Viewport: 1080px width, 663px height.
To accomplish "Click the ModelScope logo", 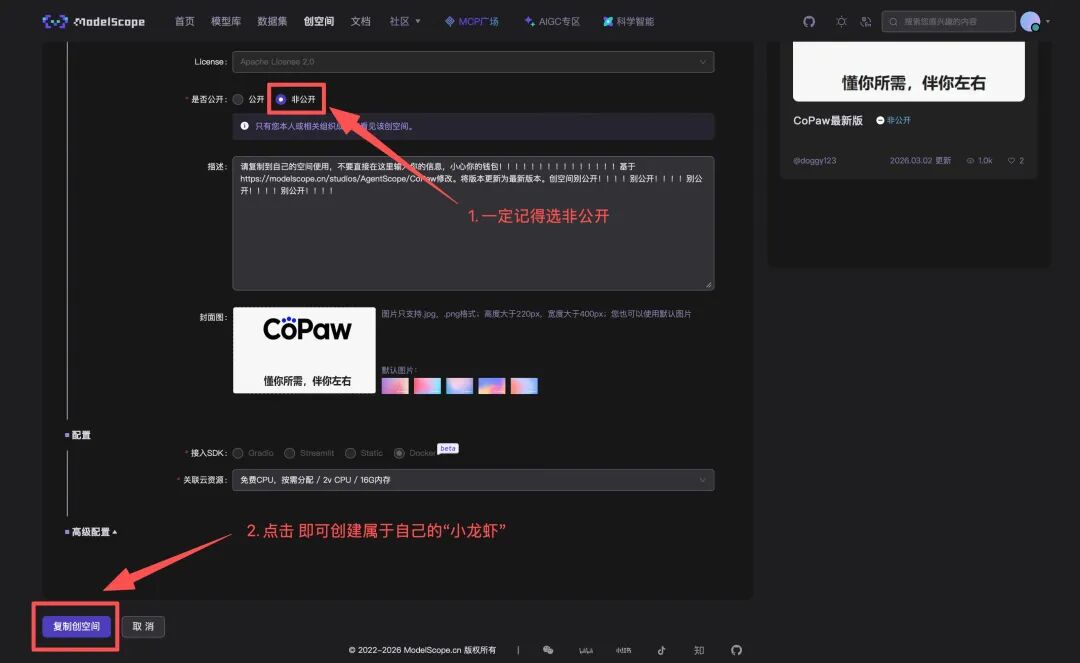I will pyautogui.click(x=94, y=21).
